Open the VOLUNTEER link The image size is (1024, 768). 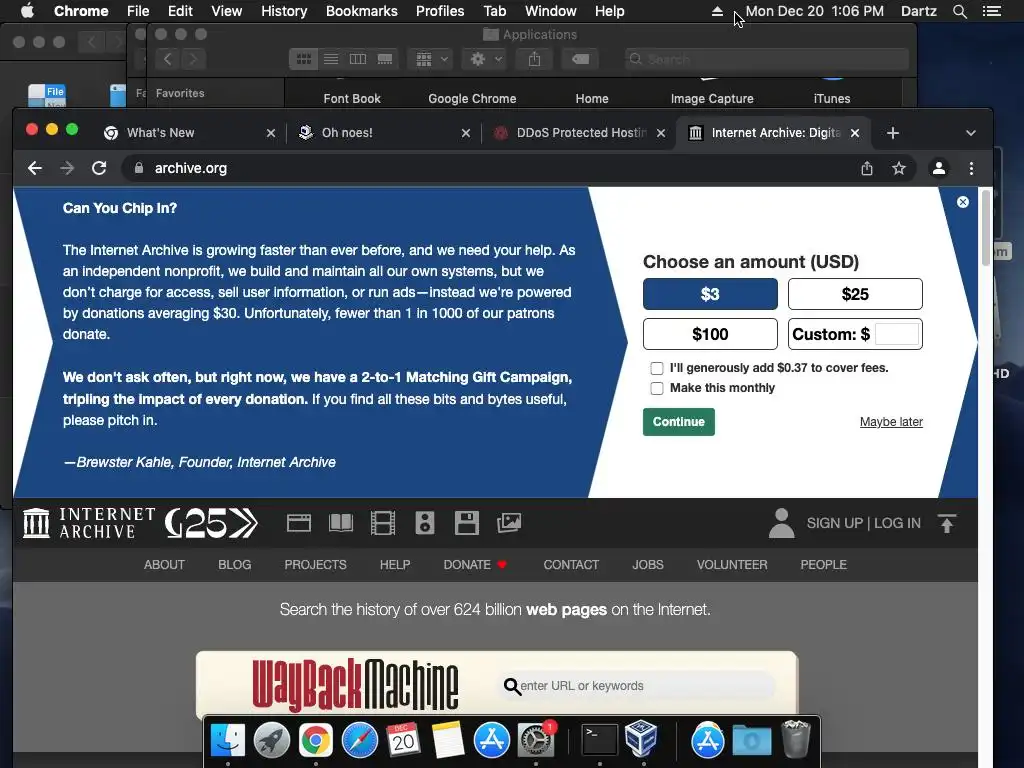click(x=732, y=565)
